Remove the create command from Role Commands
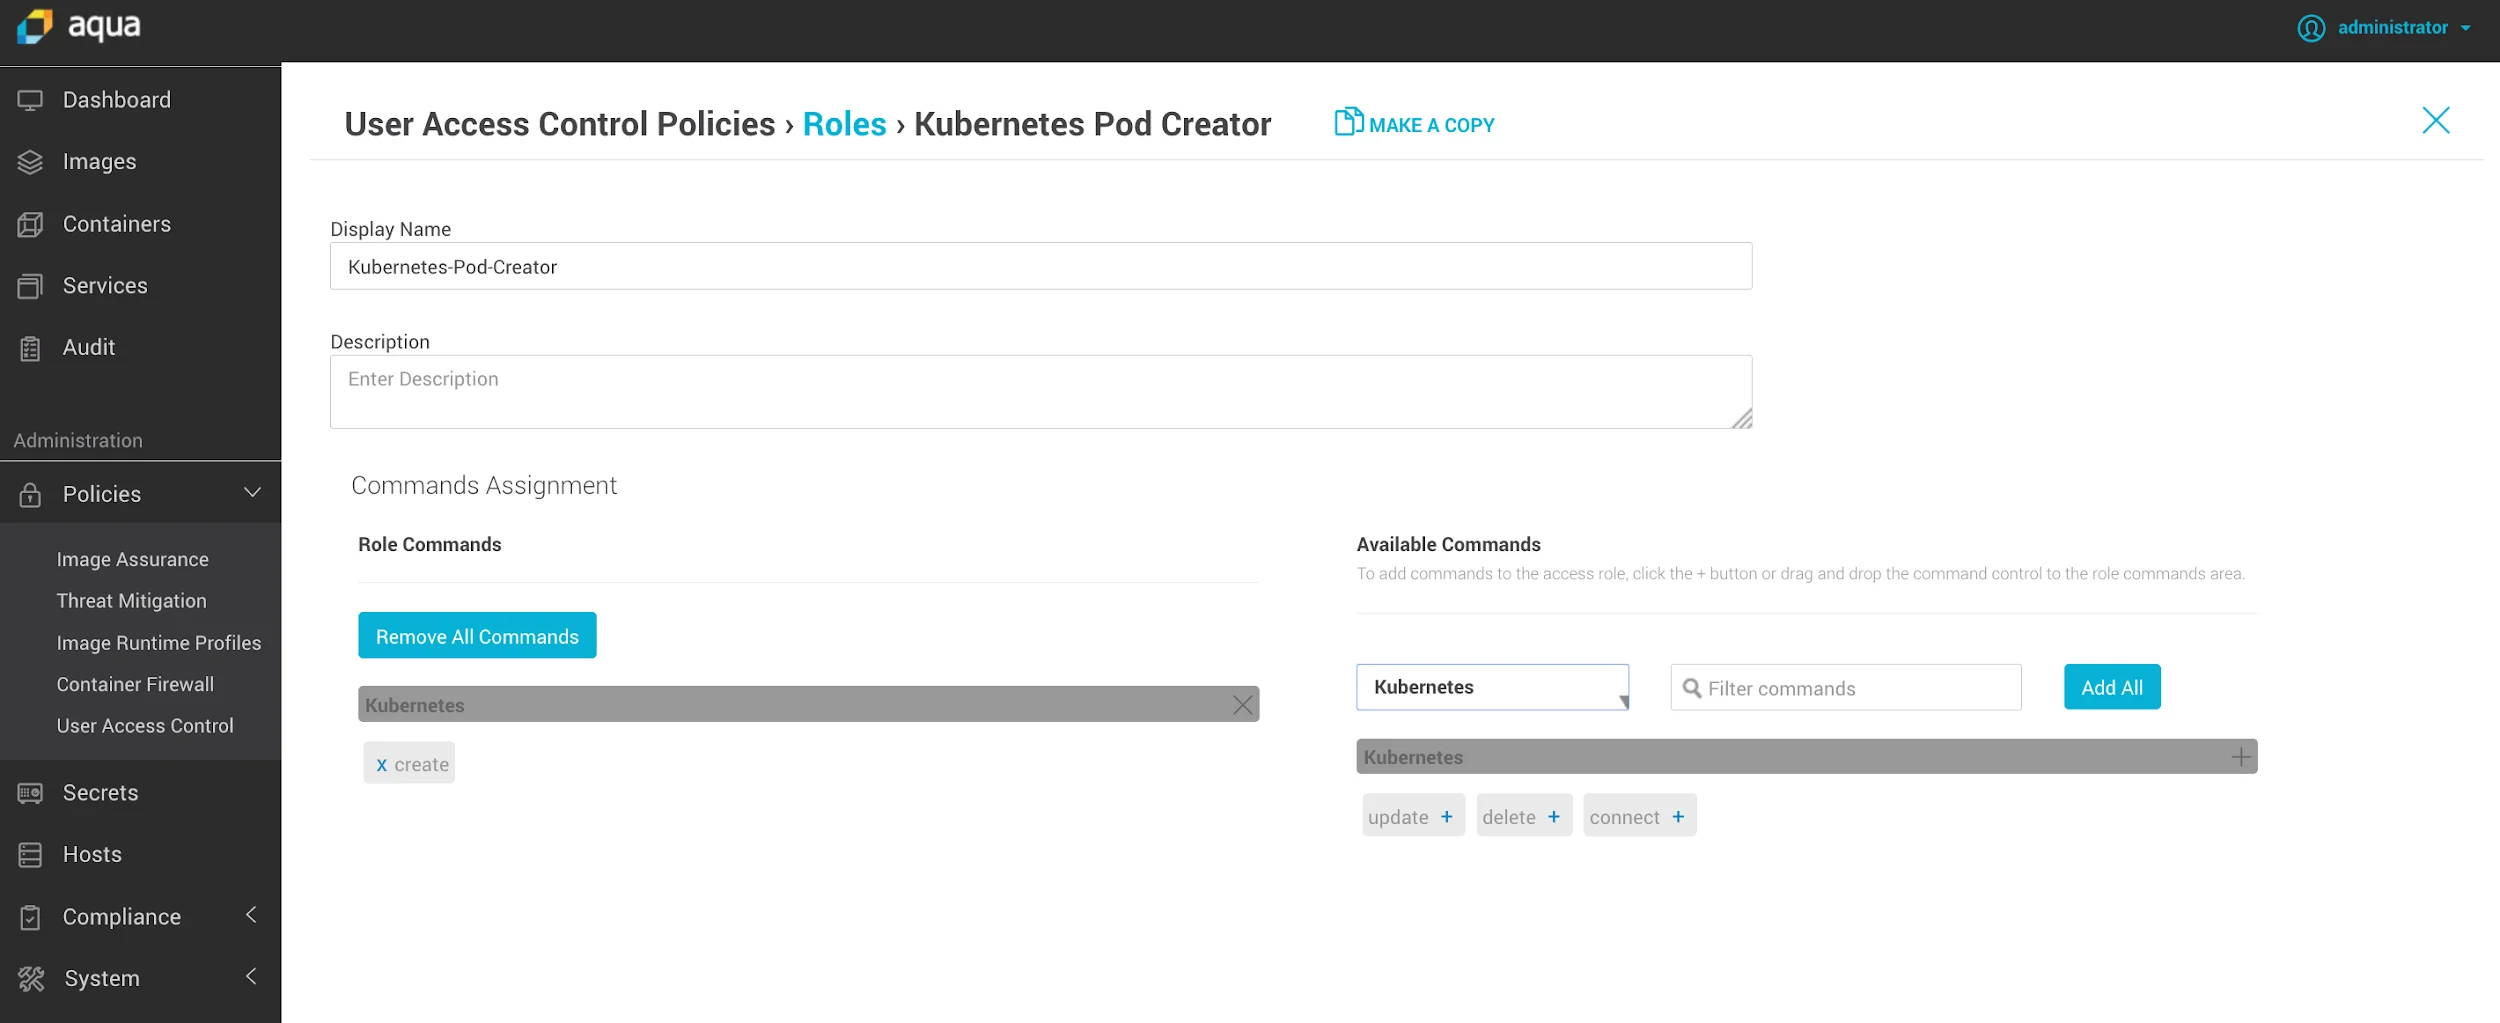Screen dimensions: 2500x1023 click(381, 763)
